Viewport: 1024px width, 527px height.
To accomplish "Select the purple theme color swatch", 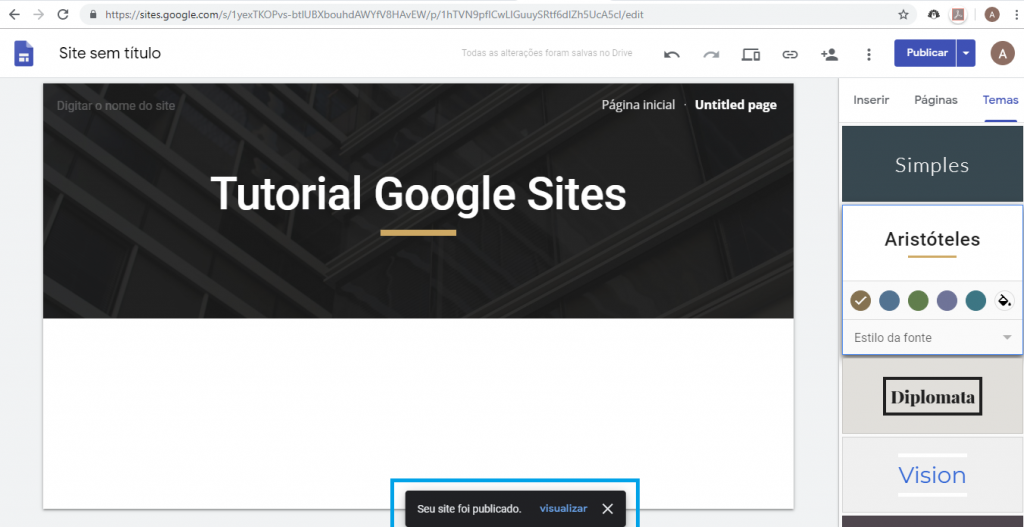I will [x=947, y=300].
